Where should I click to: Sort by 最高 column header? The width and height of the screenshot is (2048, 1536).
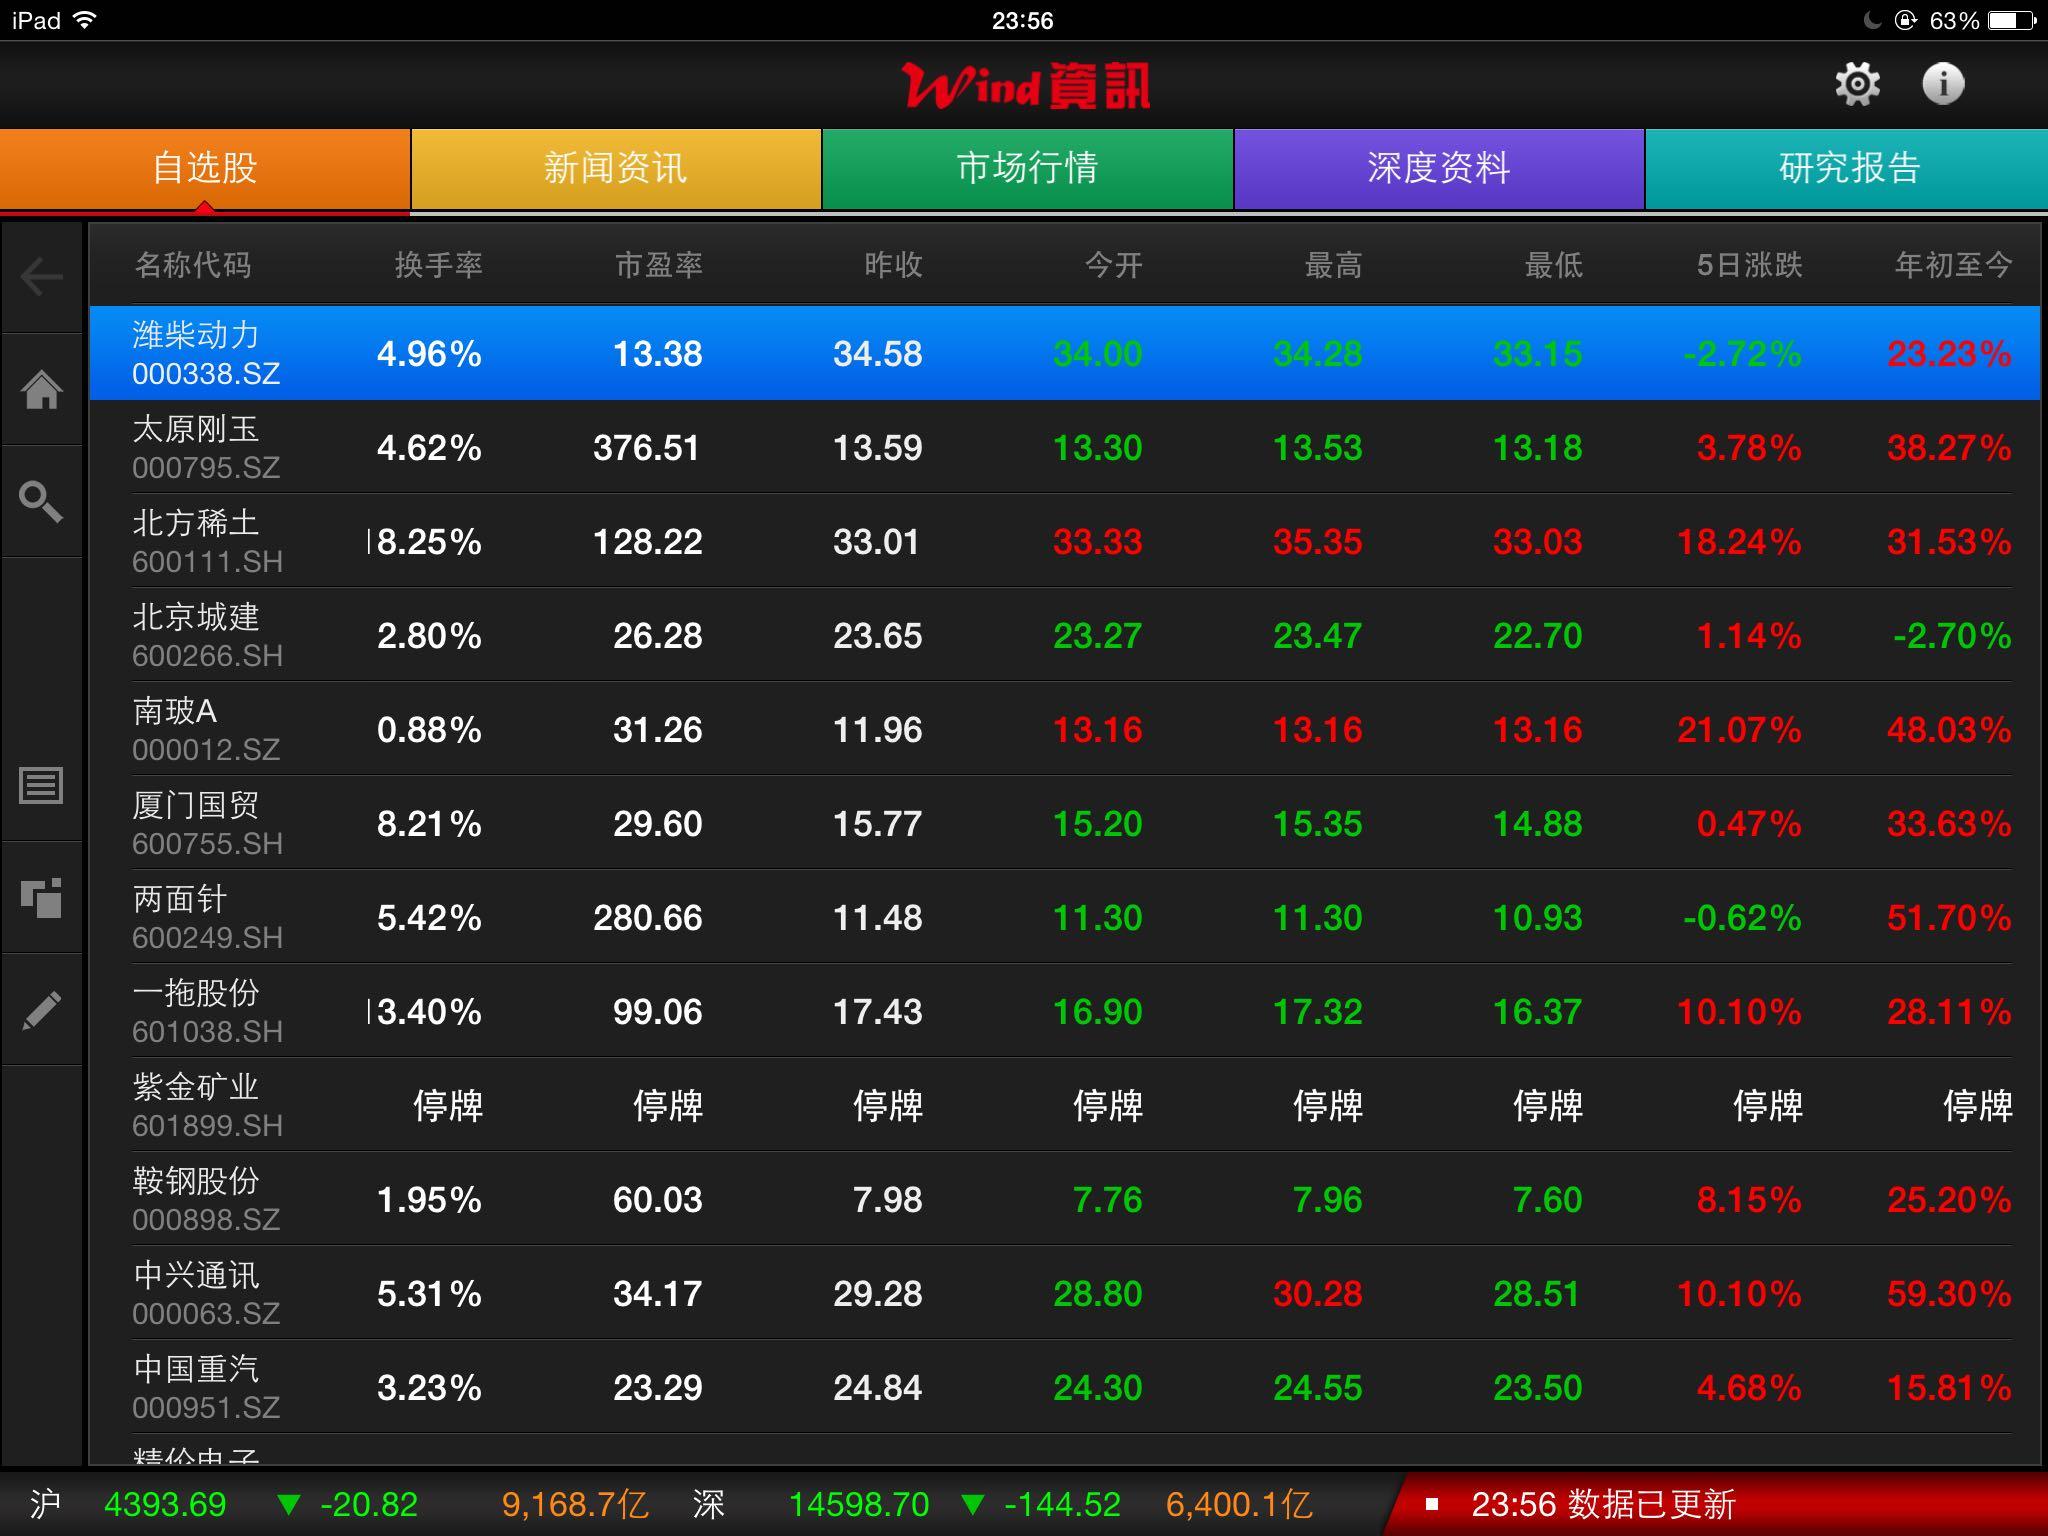pos(1333,265)
